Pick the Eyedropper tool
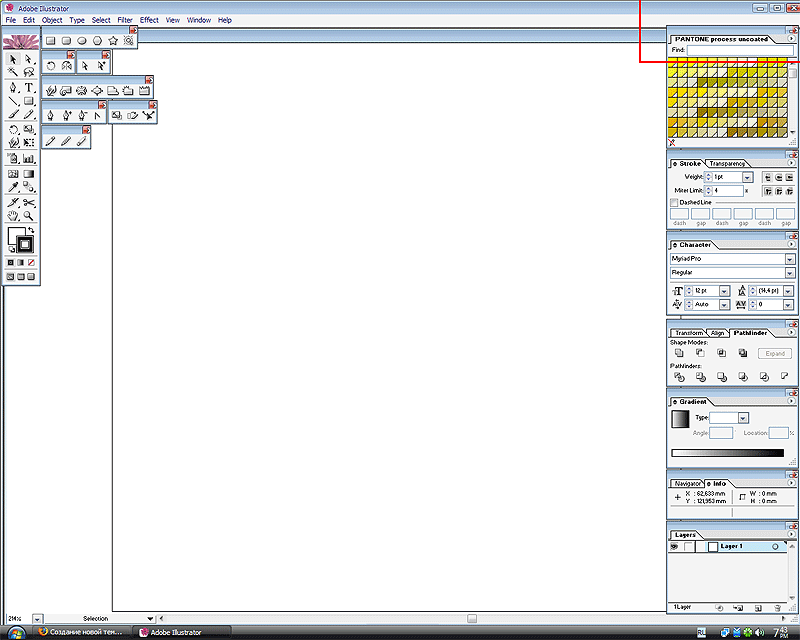The height and width of the screenshot is (640, 800). (13, 187)
